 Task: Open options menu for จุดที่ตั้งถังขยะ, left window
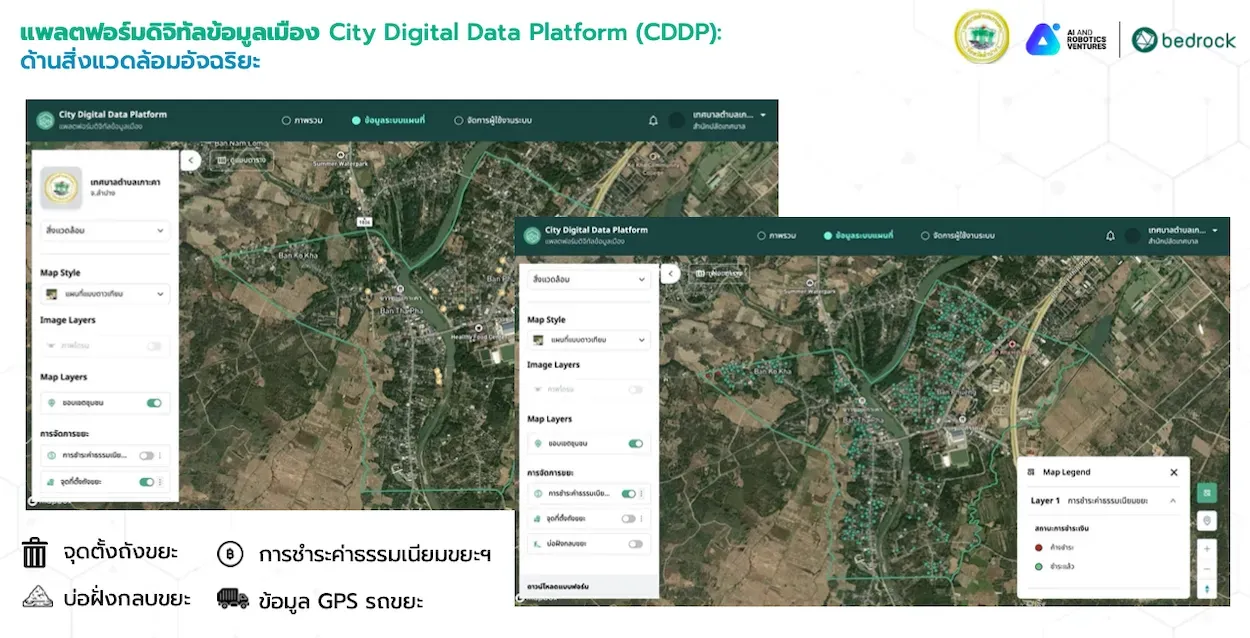pyautogui.click(x=160, y=482)
